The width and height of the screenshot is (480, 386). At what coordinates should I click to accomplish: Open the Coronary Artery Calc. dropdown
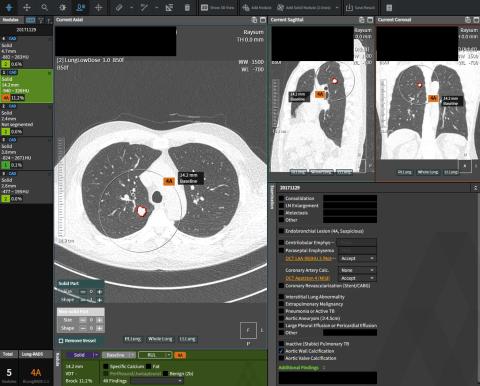357,270
